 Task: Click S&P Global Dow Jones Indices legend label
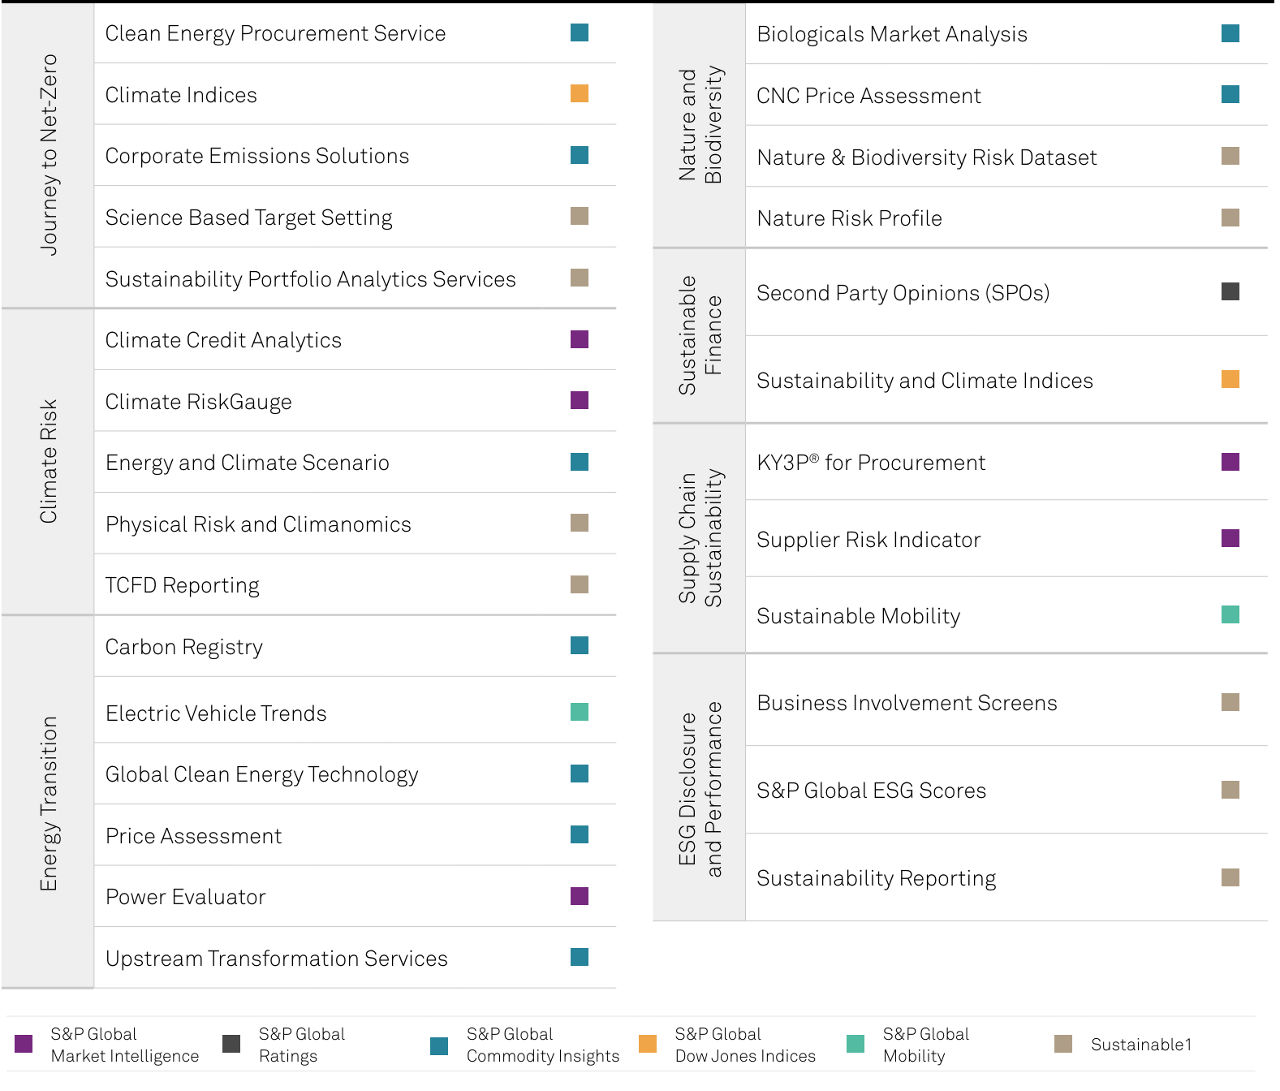click(745, 1045)
